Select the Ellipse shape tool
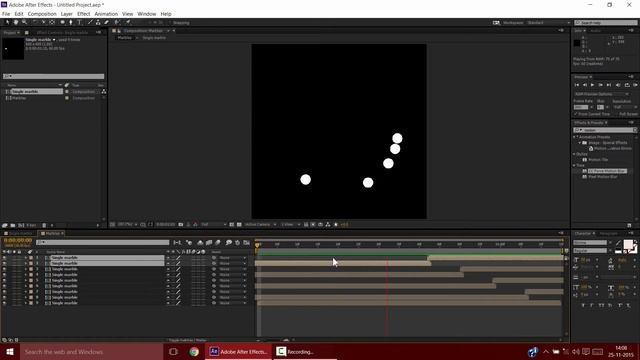Viewport: 640px width, 360px height. (x=62, y=22)
